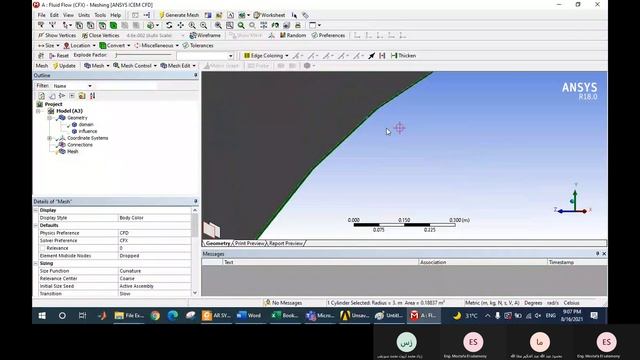This screenshot has height=360, width=640.
Task: Open the Convert dropdown
Action: point(115,46)
